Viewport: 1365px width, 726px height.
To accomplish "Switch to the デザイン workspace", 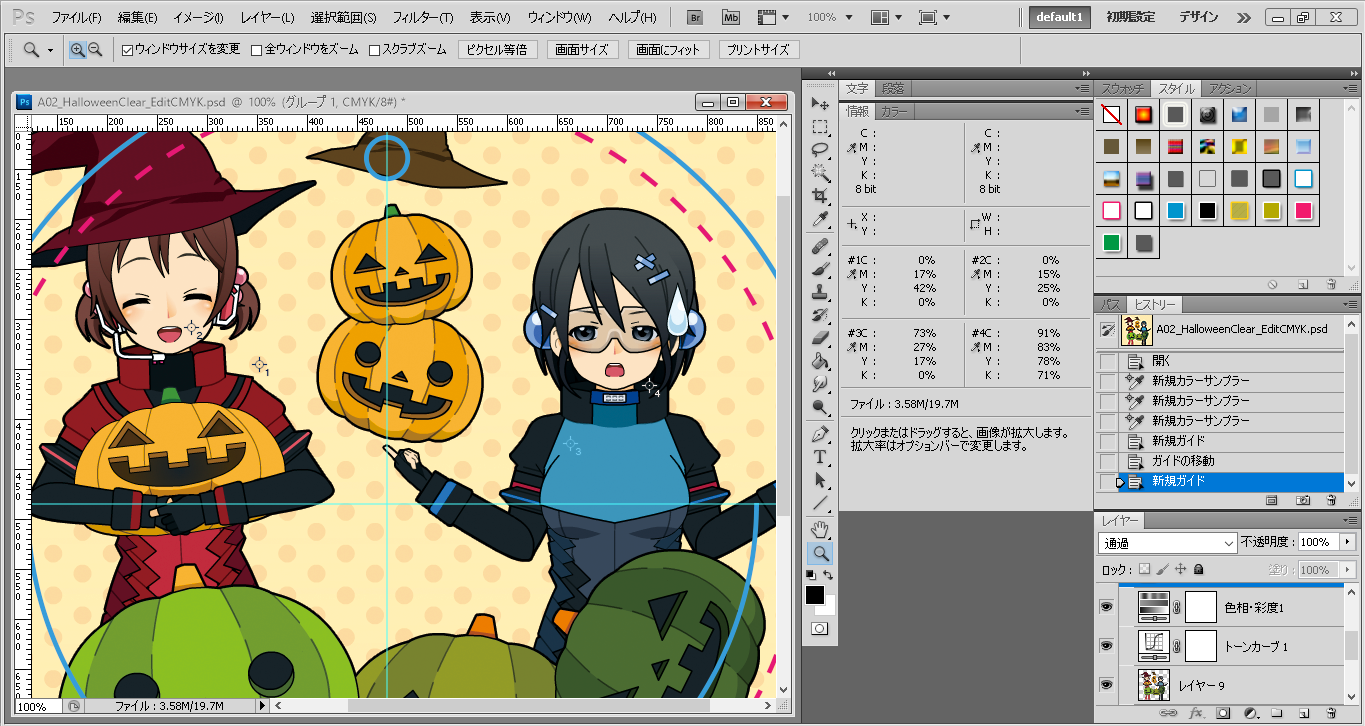I will coord(1198,18).
